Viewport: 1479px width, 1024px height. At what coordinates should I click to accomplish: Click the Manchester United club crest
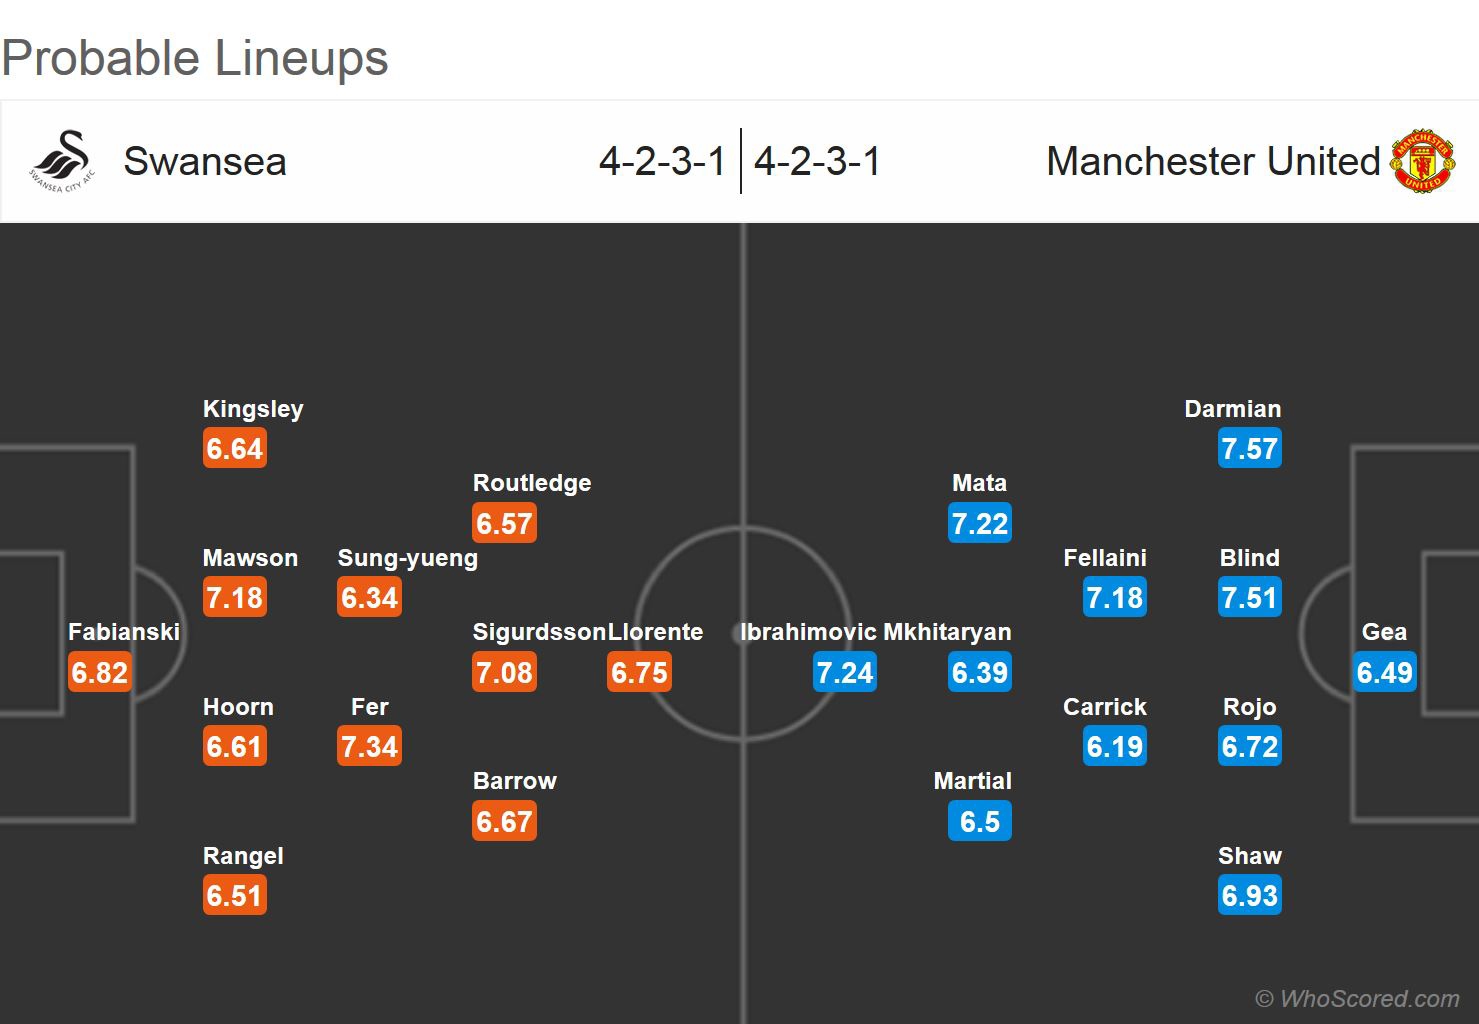(x=1422, y=160)
